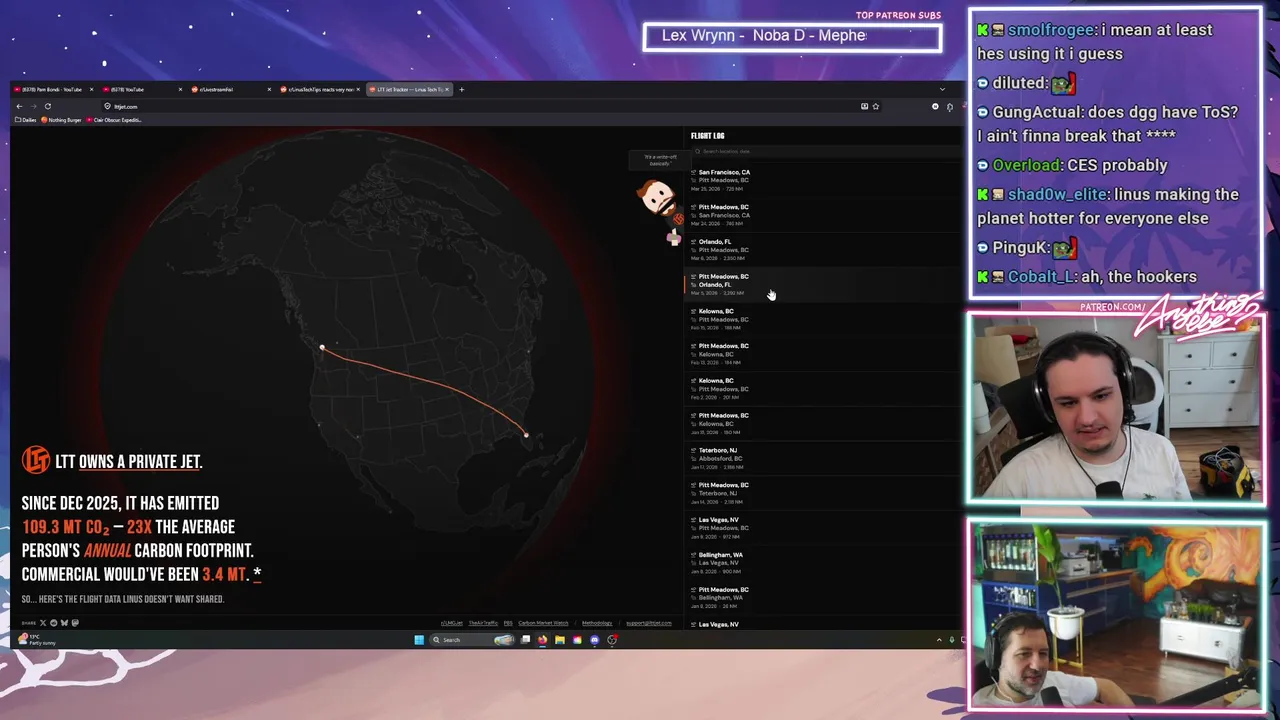1280x720 pixels.
Task: Select Kelowna to Pitt Meadows Feb 2 flight
Action: [822, 389]
